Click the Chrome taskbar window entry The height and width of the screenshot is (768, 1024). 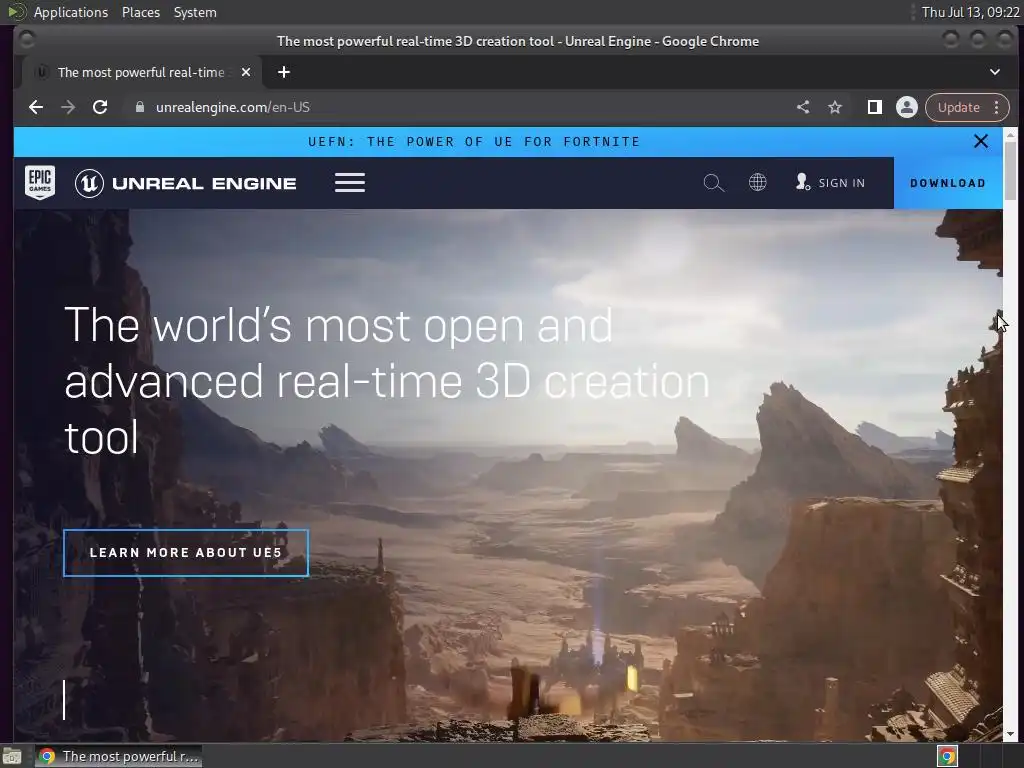(x=119, y=756)
